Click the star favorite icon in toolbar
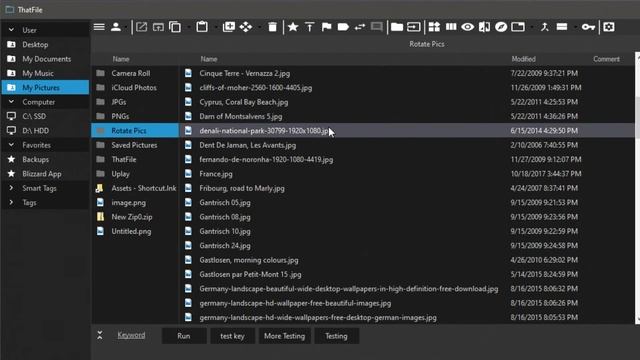 tap(293, 27)
